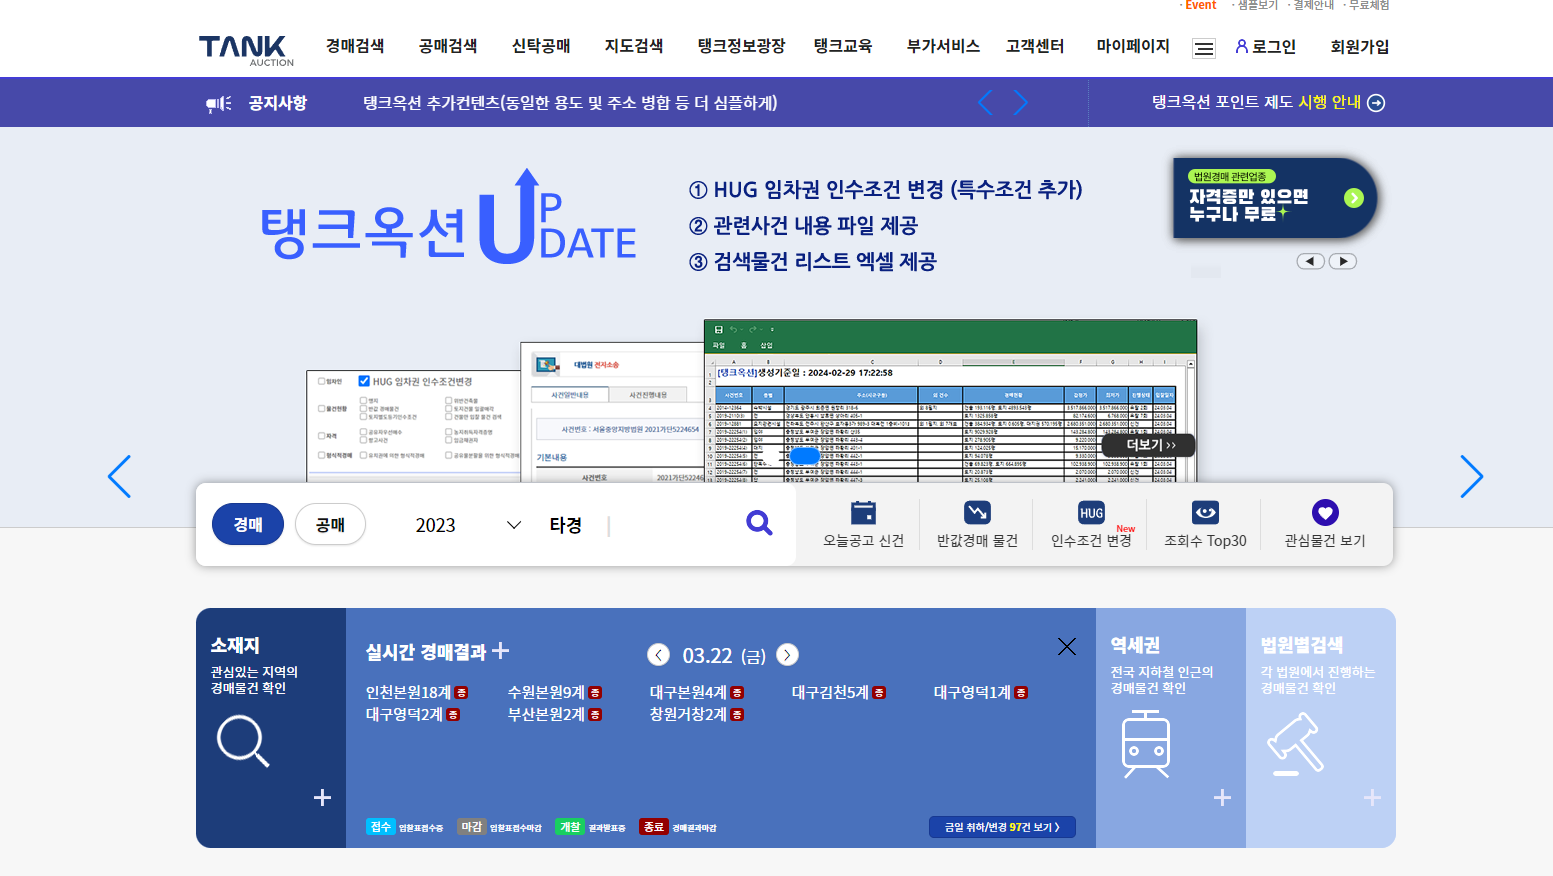Open 조회수 Top30 eye icon
Screen dimensions: 1553x876
[1205, 513]
